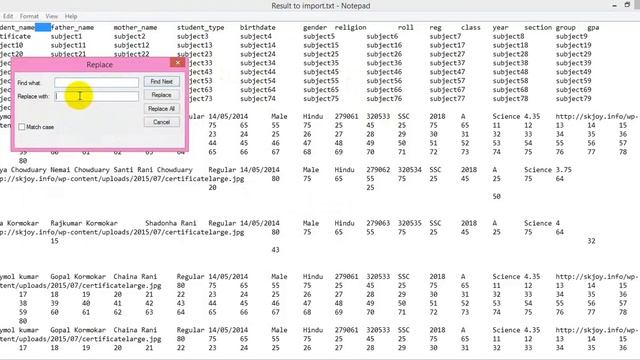This screenshot has width=640, height=360.
Task: Click reg number 320535
Action: pos(410,223)
